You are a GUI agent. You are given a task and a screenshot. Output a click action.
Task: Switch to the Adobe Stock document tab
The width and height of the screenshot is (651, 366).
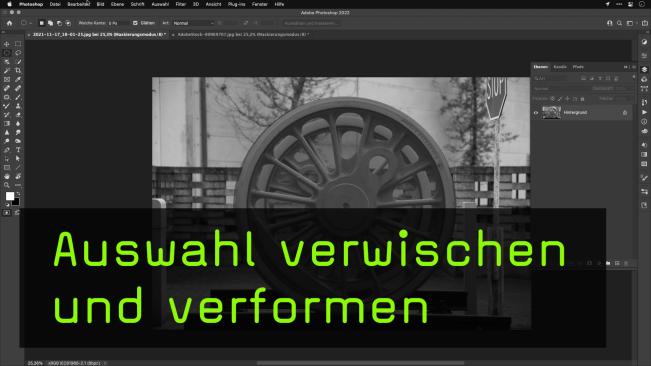tap(243, 34)
